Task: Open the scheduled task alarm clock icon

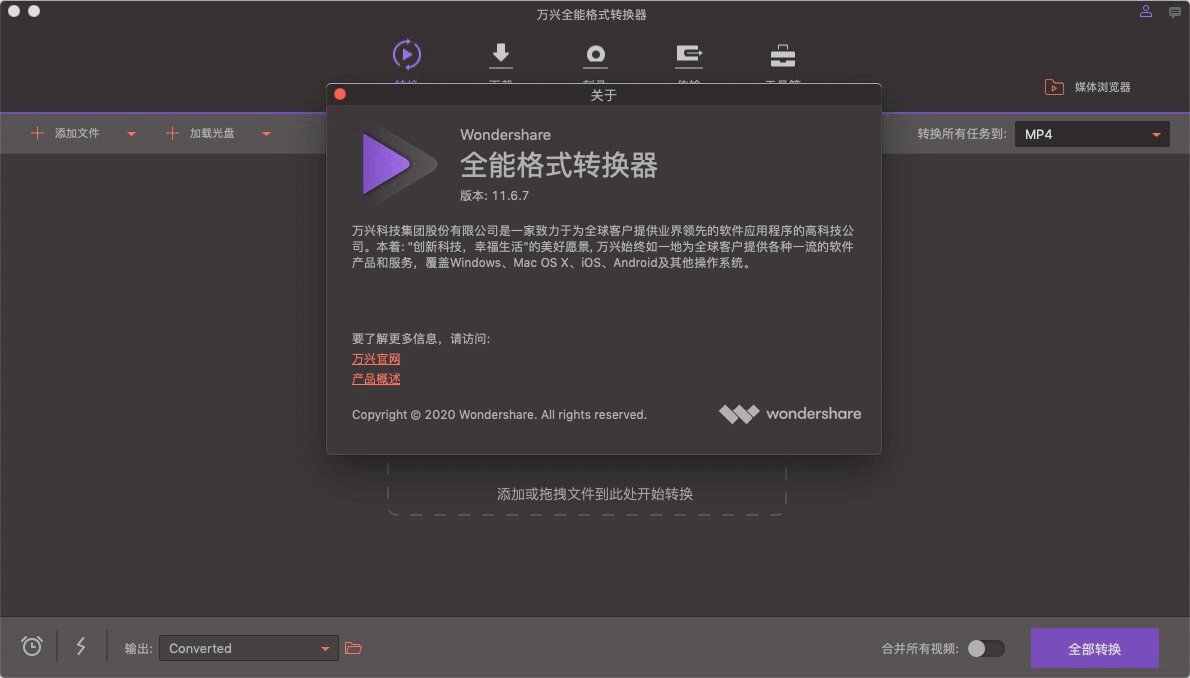Action: pyautogui.click(x=32, y=646)
